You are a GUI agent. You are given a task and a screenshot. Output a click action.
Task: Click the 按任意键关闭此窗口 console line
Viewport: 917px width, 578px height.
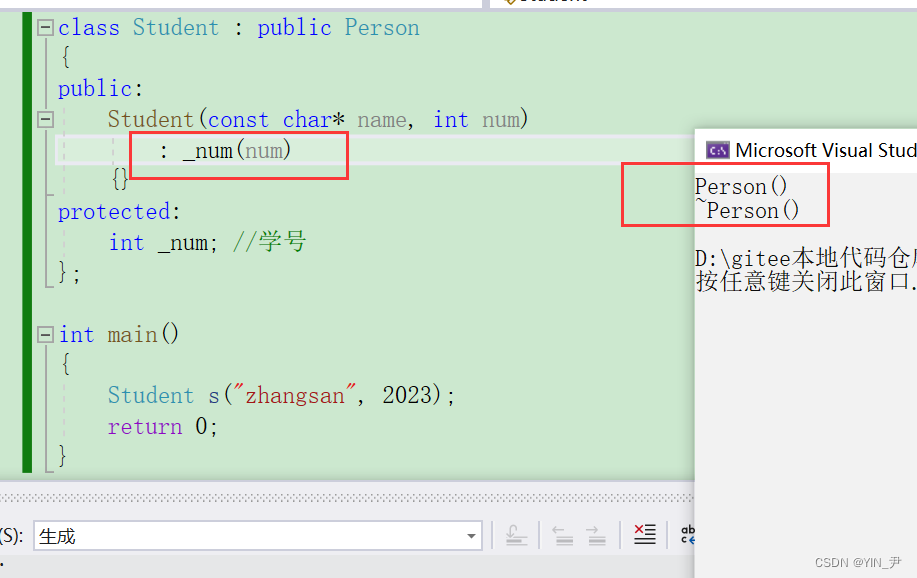[x=806, y=281]
